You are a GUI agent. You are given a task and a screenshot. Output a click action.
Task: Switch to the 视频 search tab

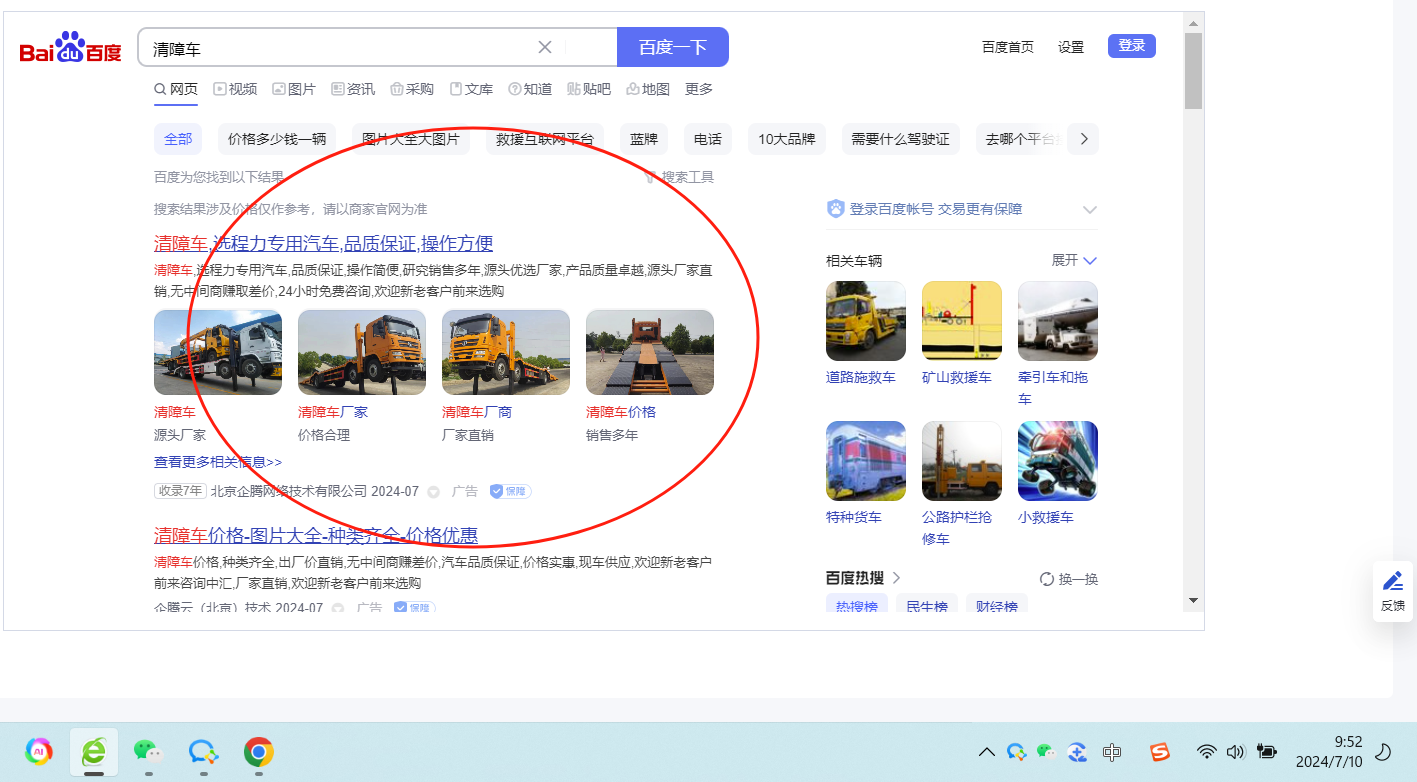(235, 89)
